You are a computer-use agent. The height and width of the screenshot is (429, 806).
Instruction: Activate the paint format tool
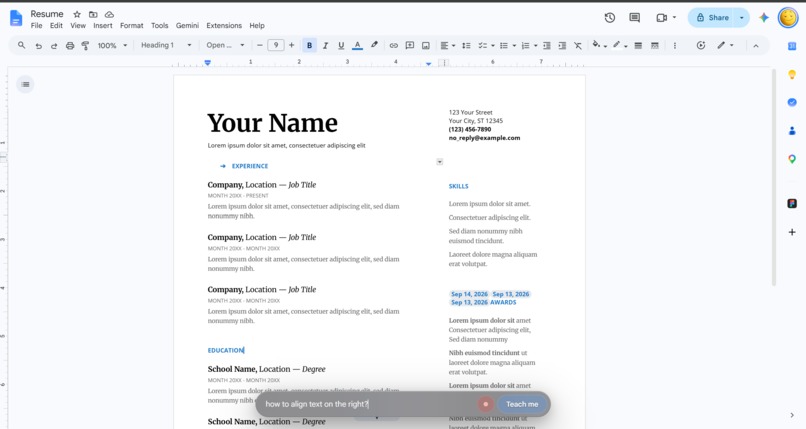[x=85, y=46]
